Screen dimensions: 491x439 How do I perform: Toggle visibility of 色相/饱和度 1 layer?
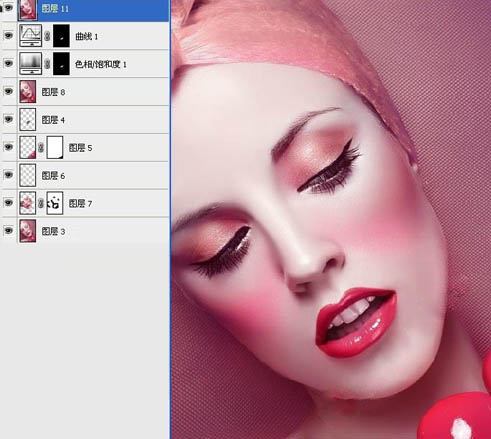point(8,63)
